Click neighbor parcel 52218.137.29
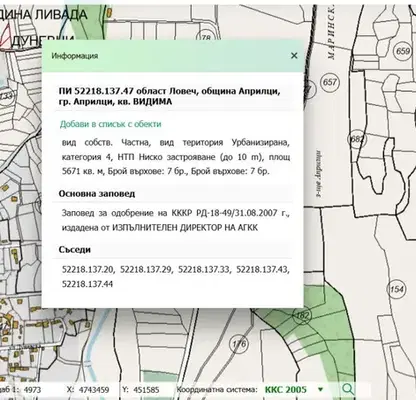 click(146, 269)
